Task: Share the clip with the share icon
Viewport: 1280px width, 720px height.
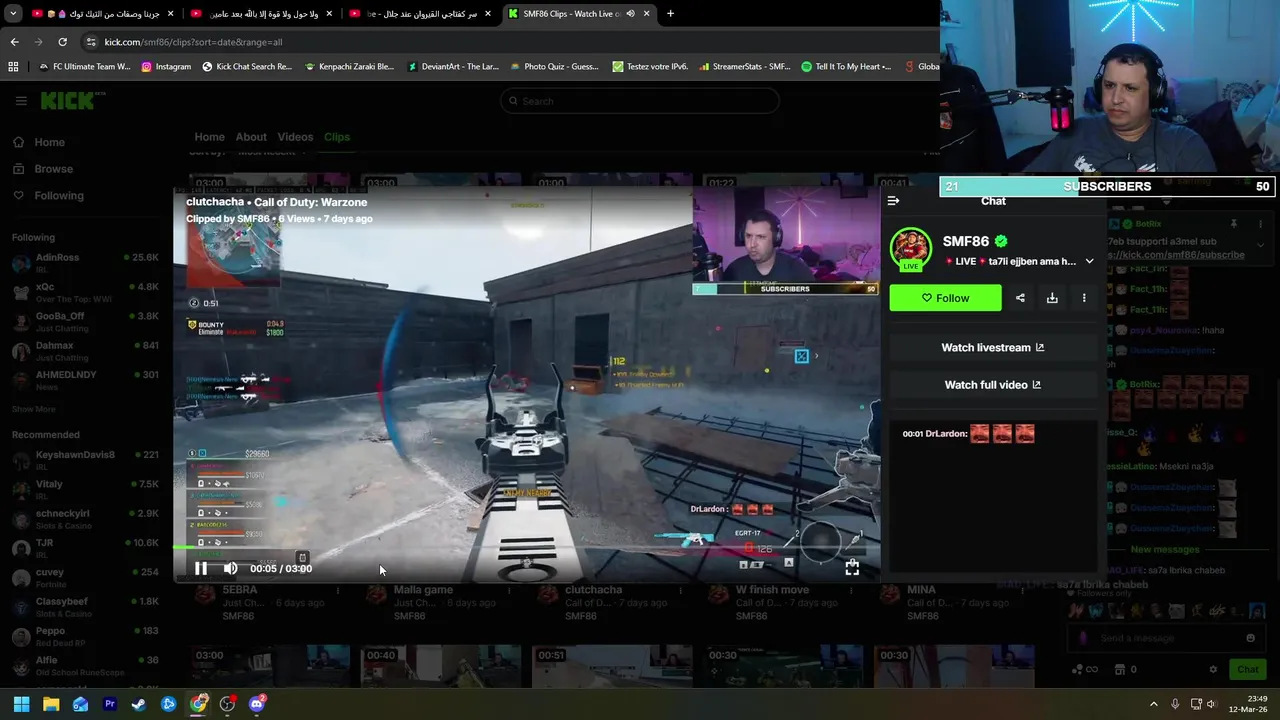Action: [1020, 298]
